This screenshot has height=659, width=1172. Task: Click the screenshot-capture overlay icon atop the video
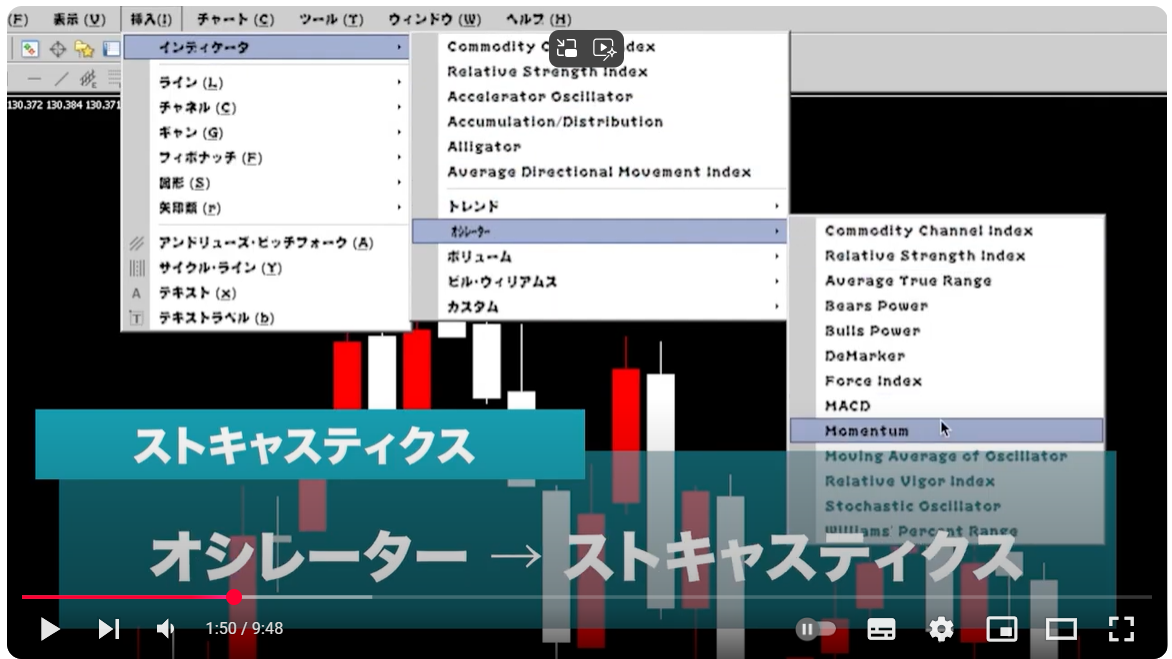coord(567,49)
